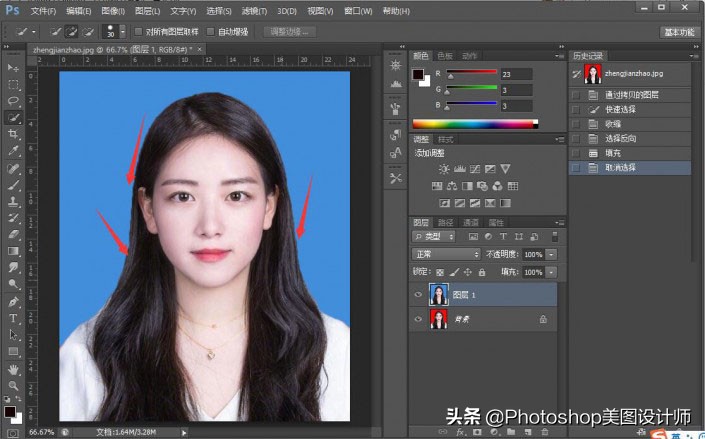
Task: Select the Quick Selection tool in the toolbox
Action: click(x=14, y=117)
